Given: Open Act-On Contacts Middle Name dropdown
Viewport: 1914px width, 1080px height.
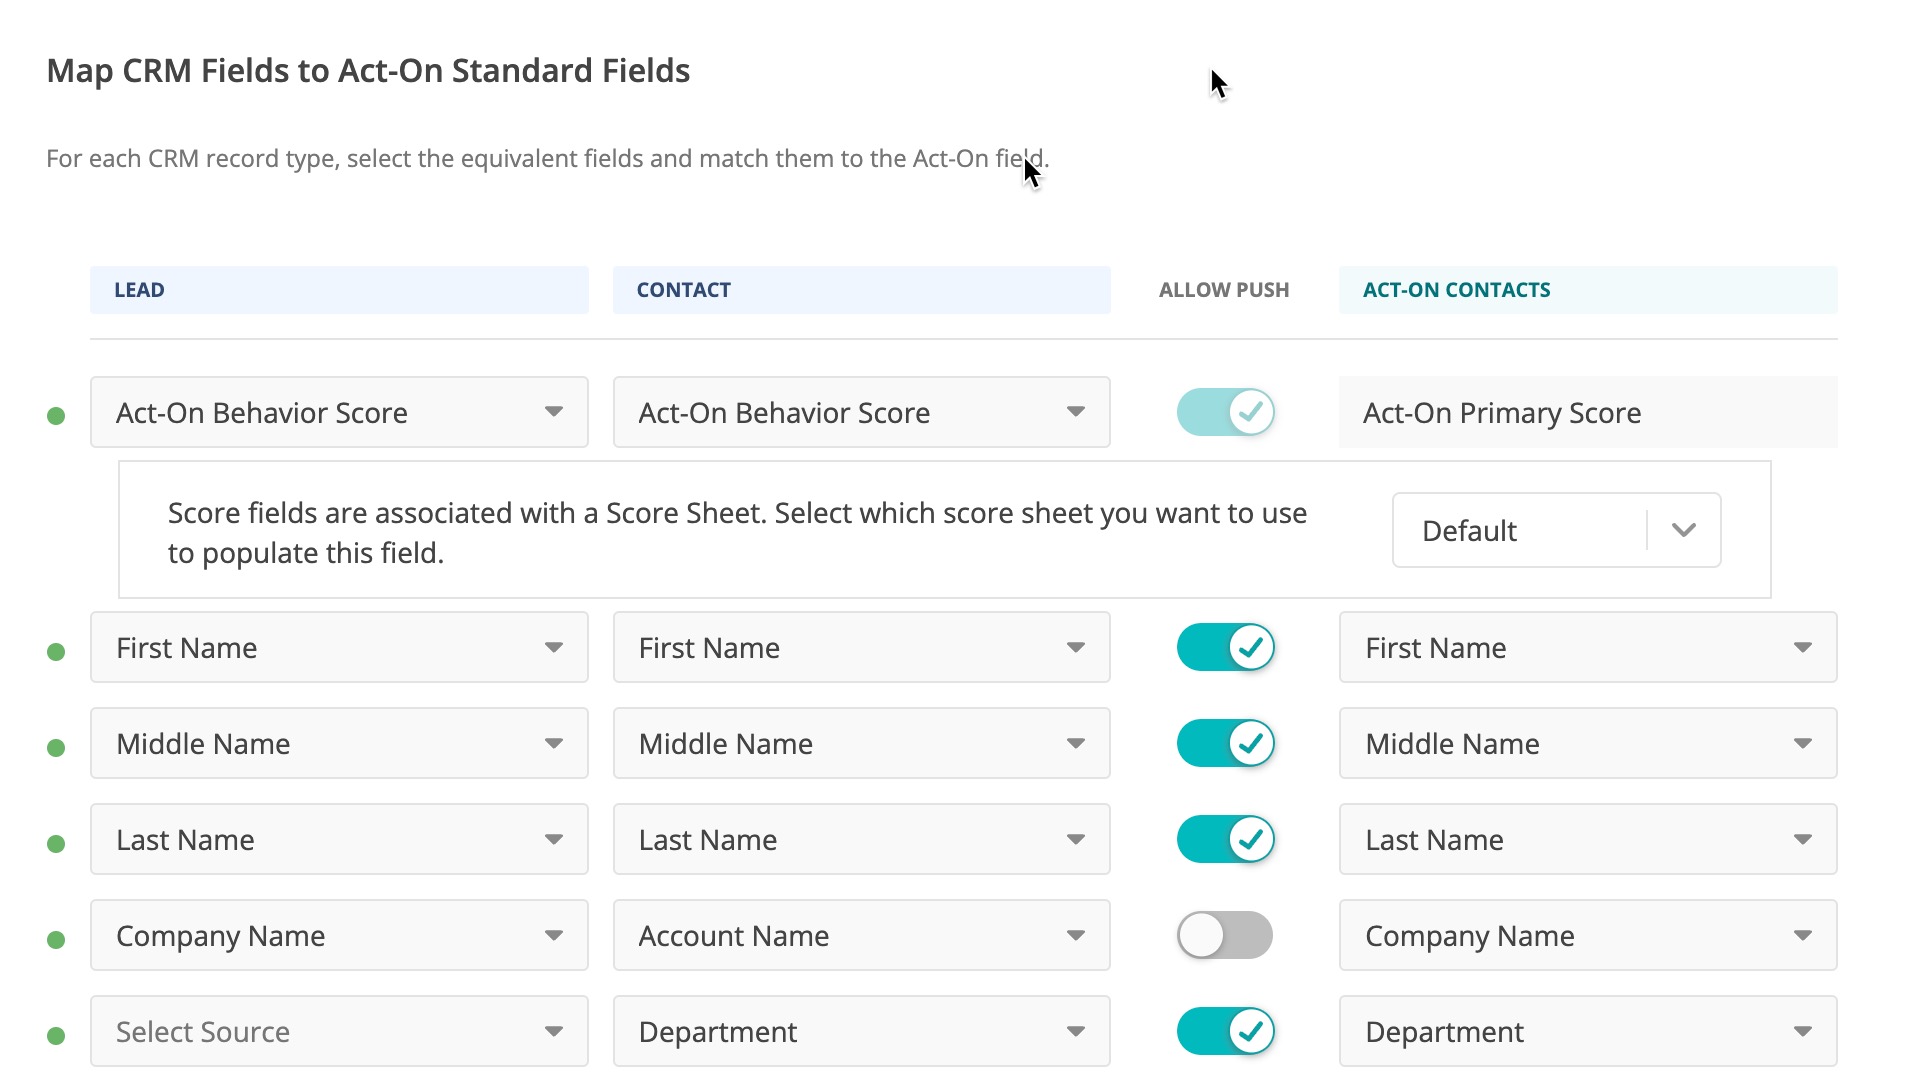Looking at the screenshot, I should coord(1588,744).
